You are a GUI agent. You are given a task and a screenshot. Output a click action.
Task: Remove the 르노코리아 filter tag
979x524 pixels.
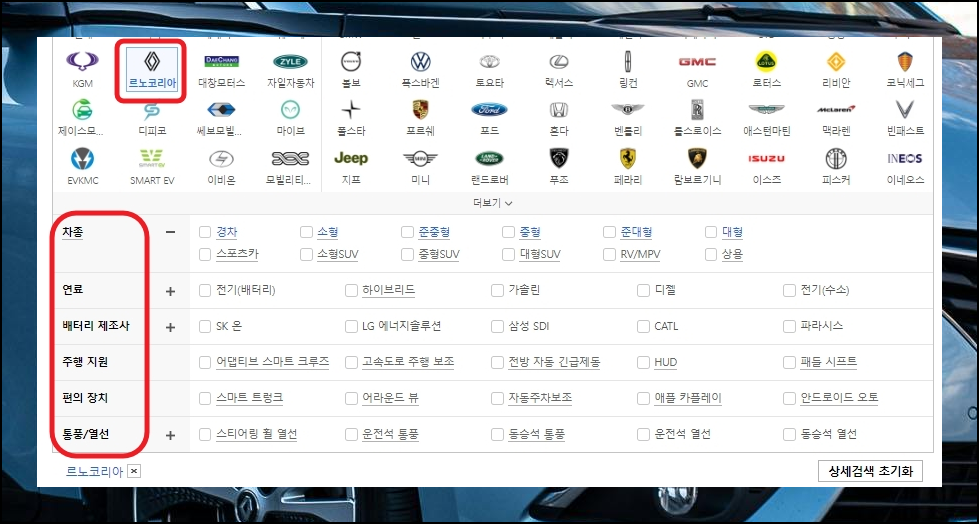pos(134,472)
